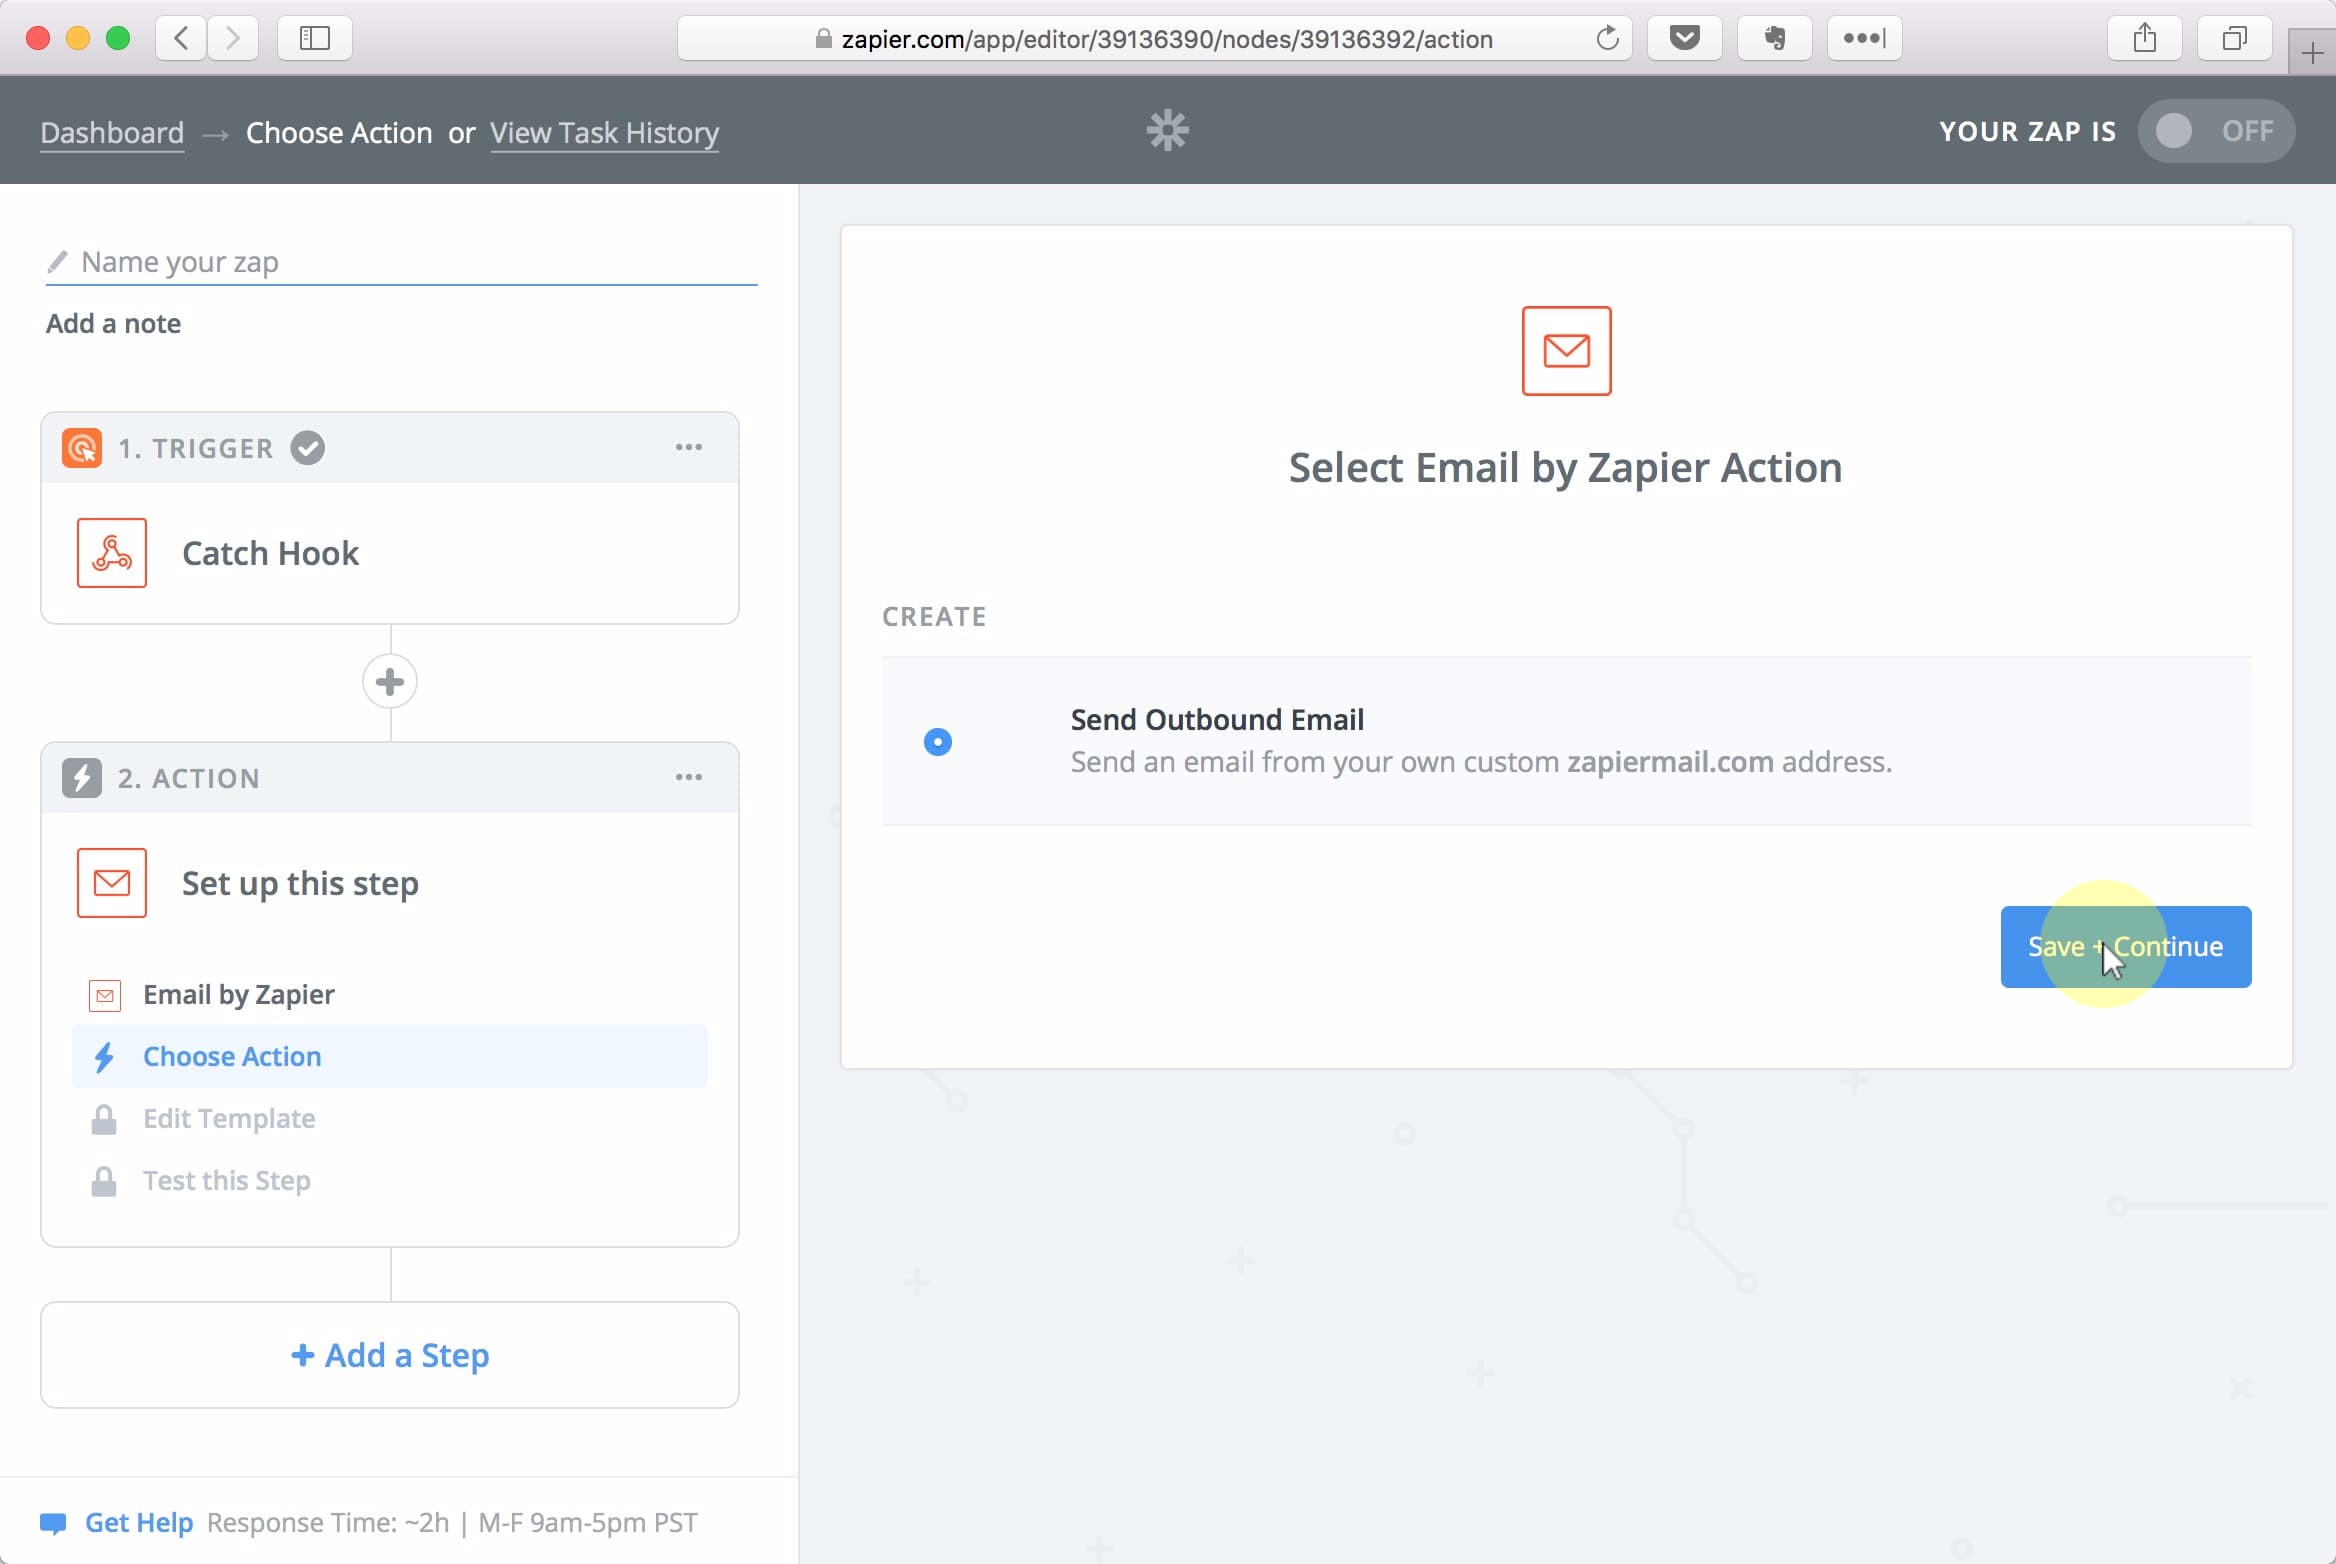2336x1564 pixels.
Task: Click the lock icon beside Edit Template
Action: pos(104,1119)
